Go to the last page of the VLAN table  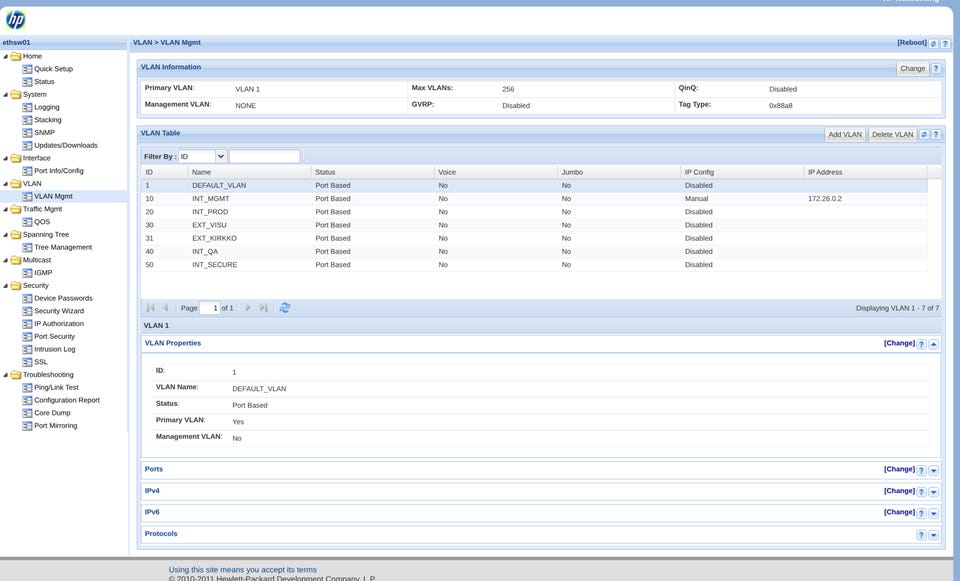[263, 308]
